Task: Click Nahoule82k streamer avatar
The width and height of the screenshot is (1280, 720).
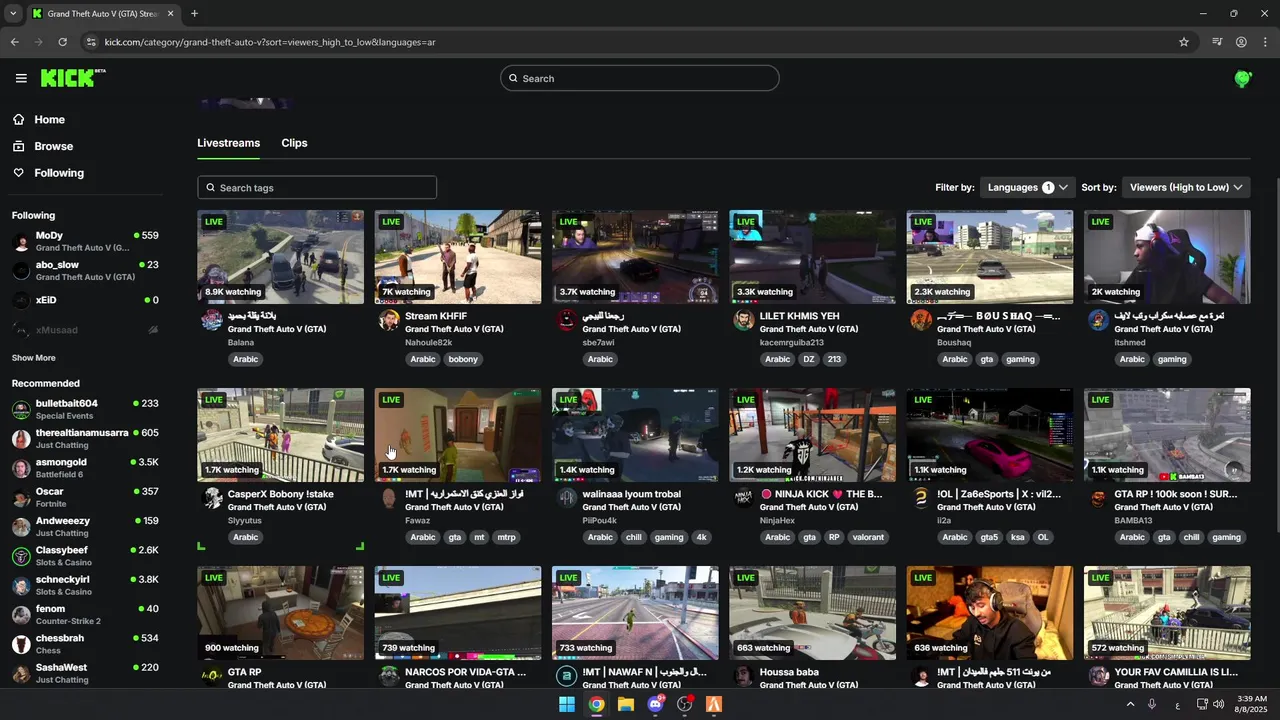Action: point(389,319)
